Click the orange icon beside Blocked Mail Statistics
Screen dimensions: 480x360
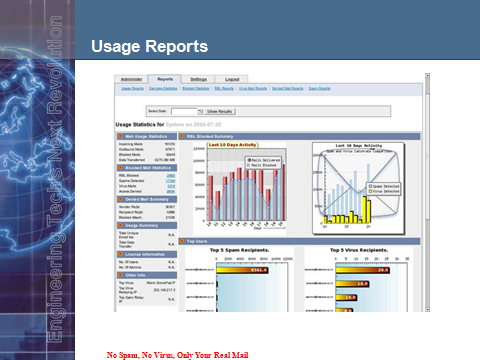pos(121,168)
